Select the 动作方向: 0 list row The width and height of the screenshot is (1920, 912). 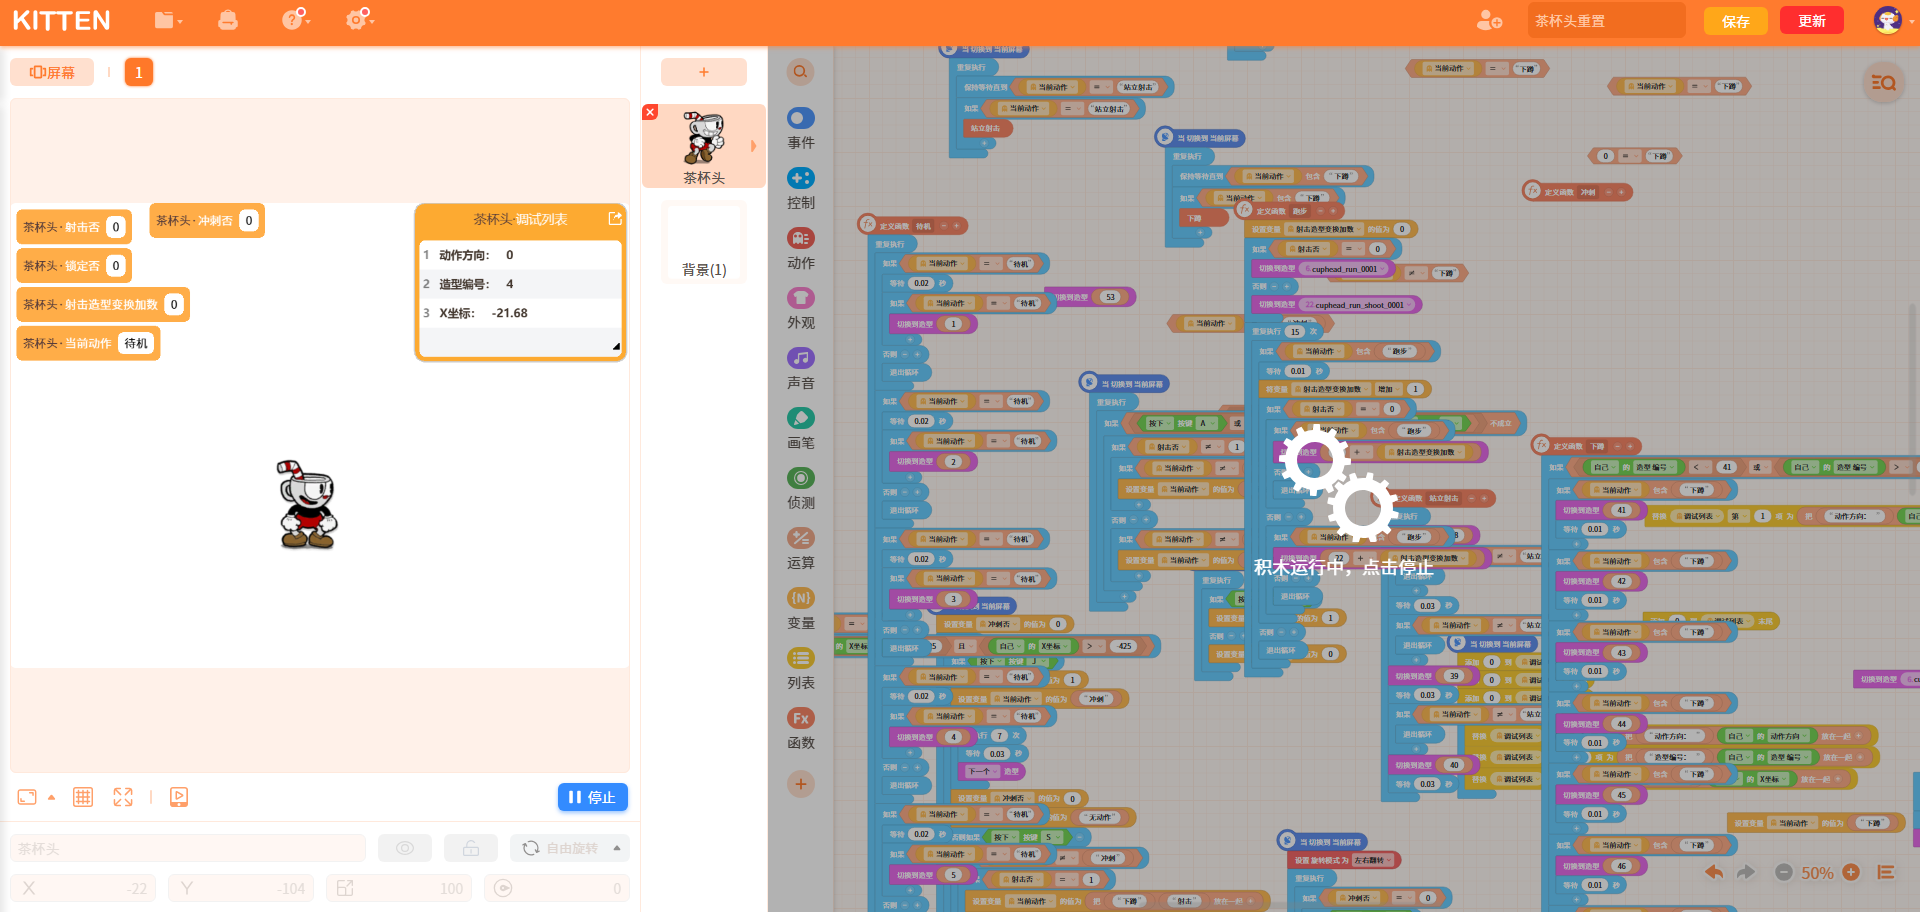(x=520, y=255)
